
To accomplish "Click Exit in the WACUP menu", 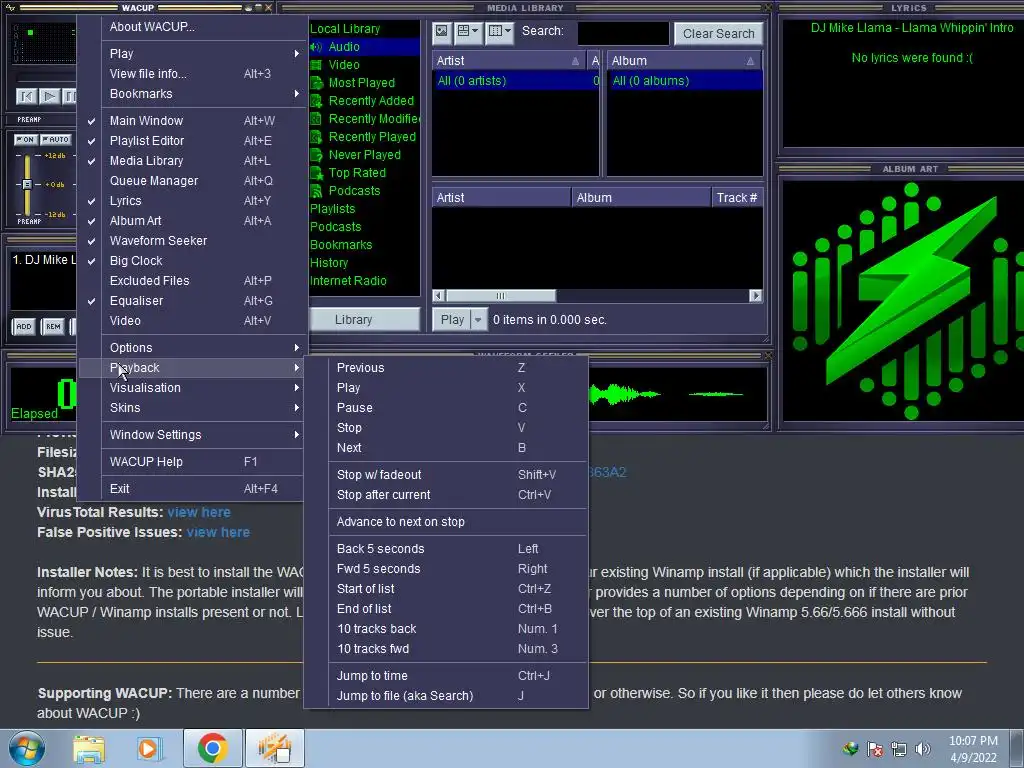I will tap(193, 489).
